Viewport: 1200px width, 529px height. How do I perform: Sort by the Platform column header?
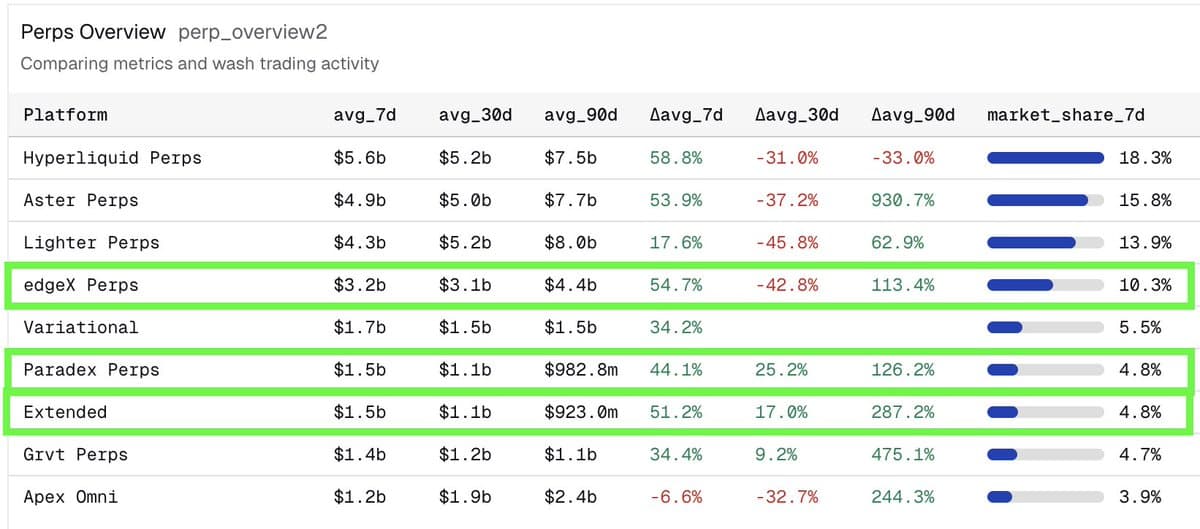pyautogui.click(x=65, y=115)
